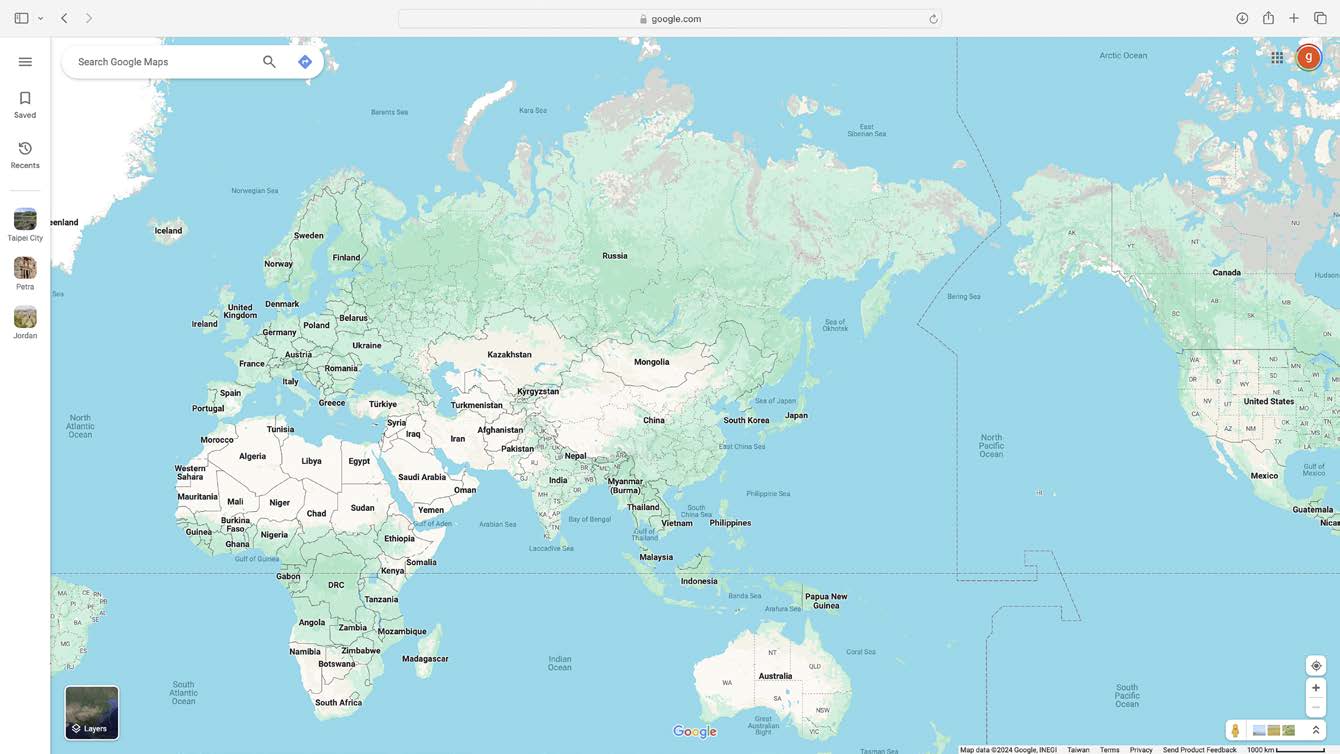Image resolution: width=1340 pixels, height=754 pixels.
Task: Toggle the Safari sidebar
Action: tap(21, 18)
